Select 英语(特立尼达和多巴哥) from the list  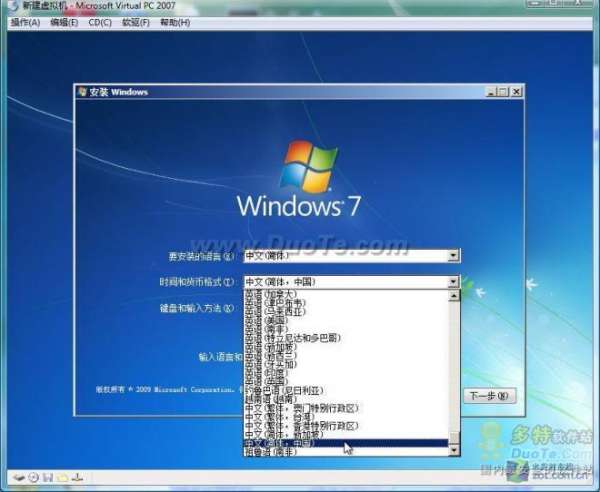point(346,338)
